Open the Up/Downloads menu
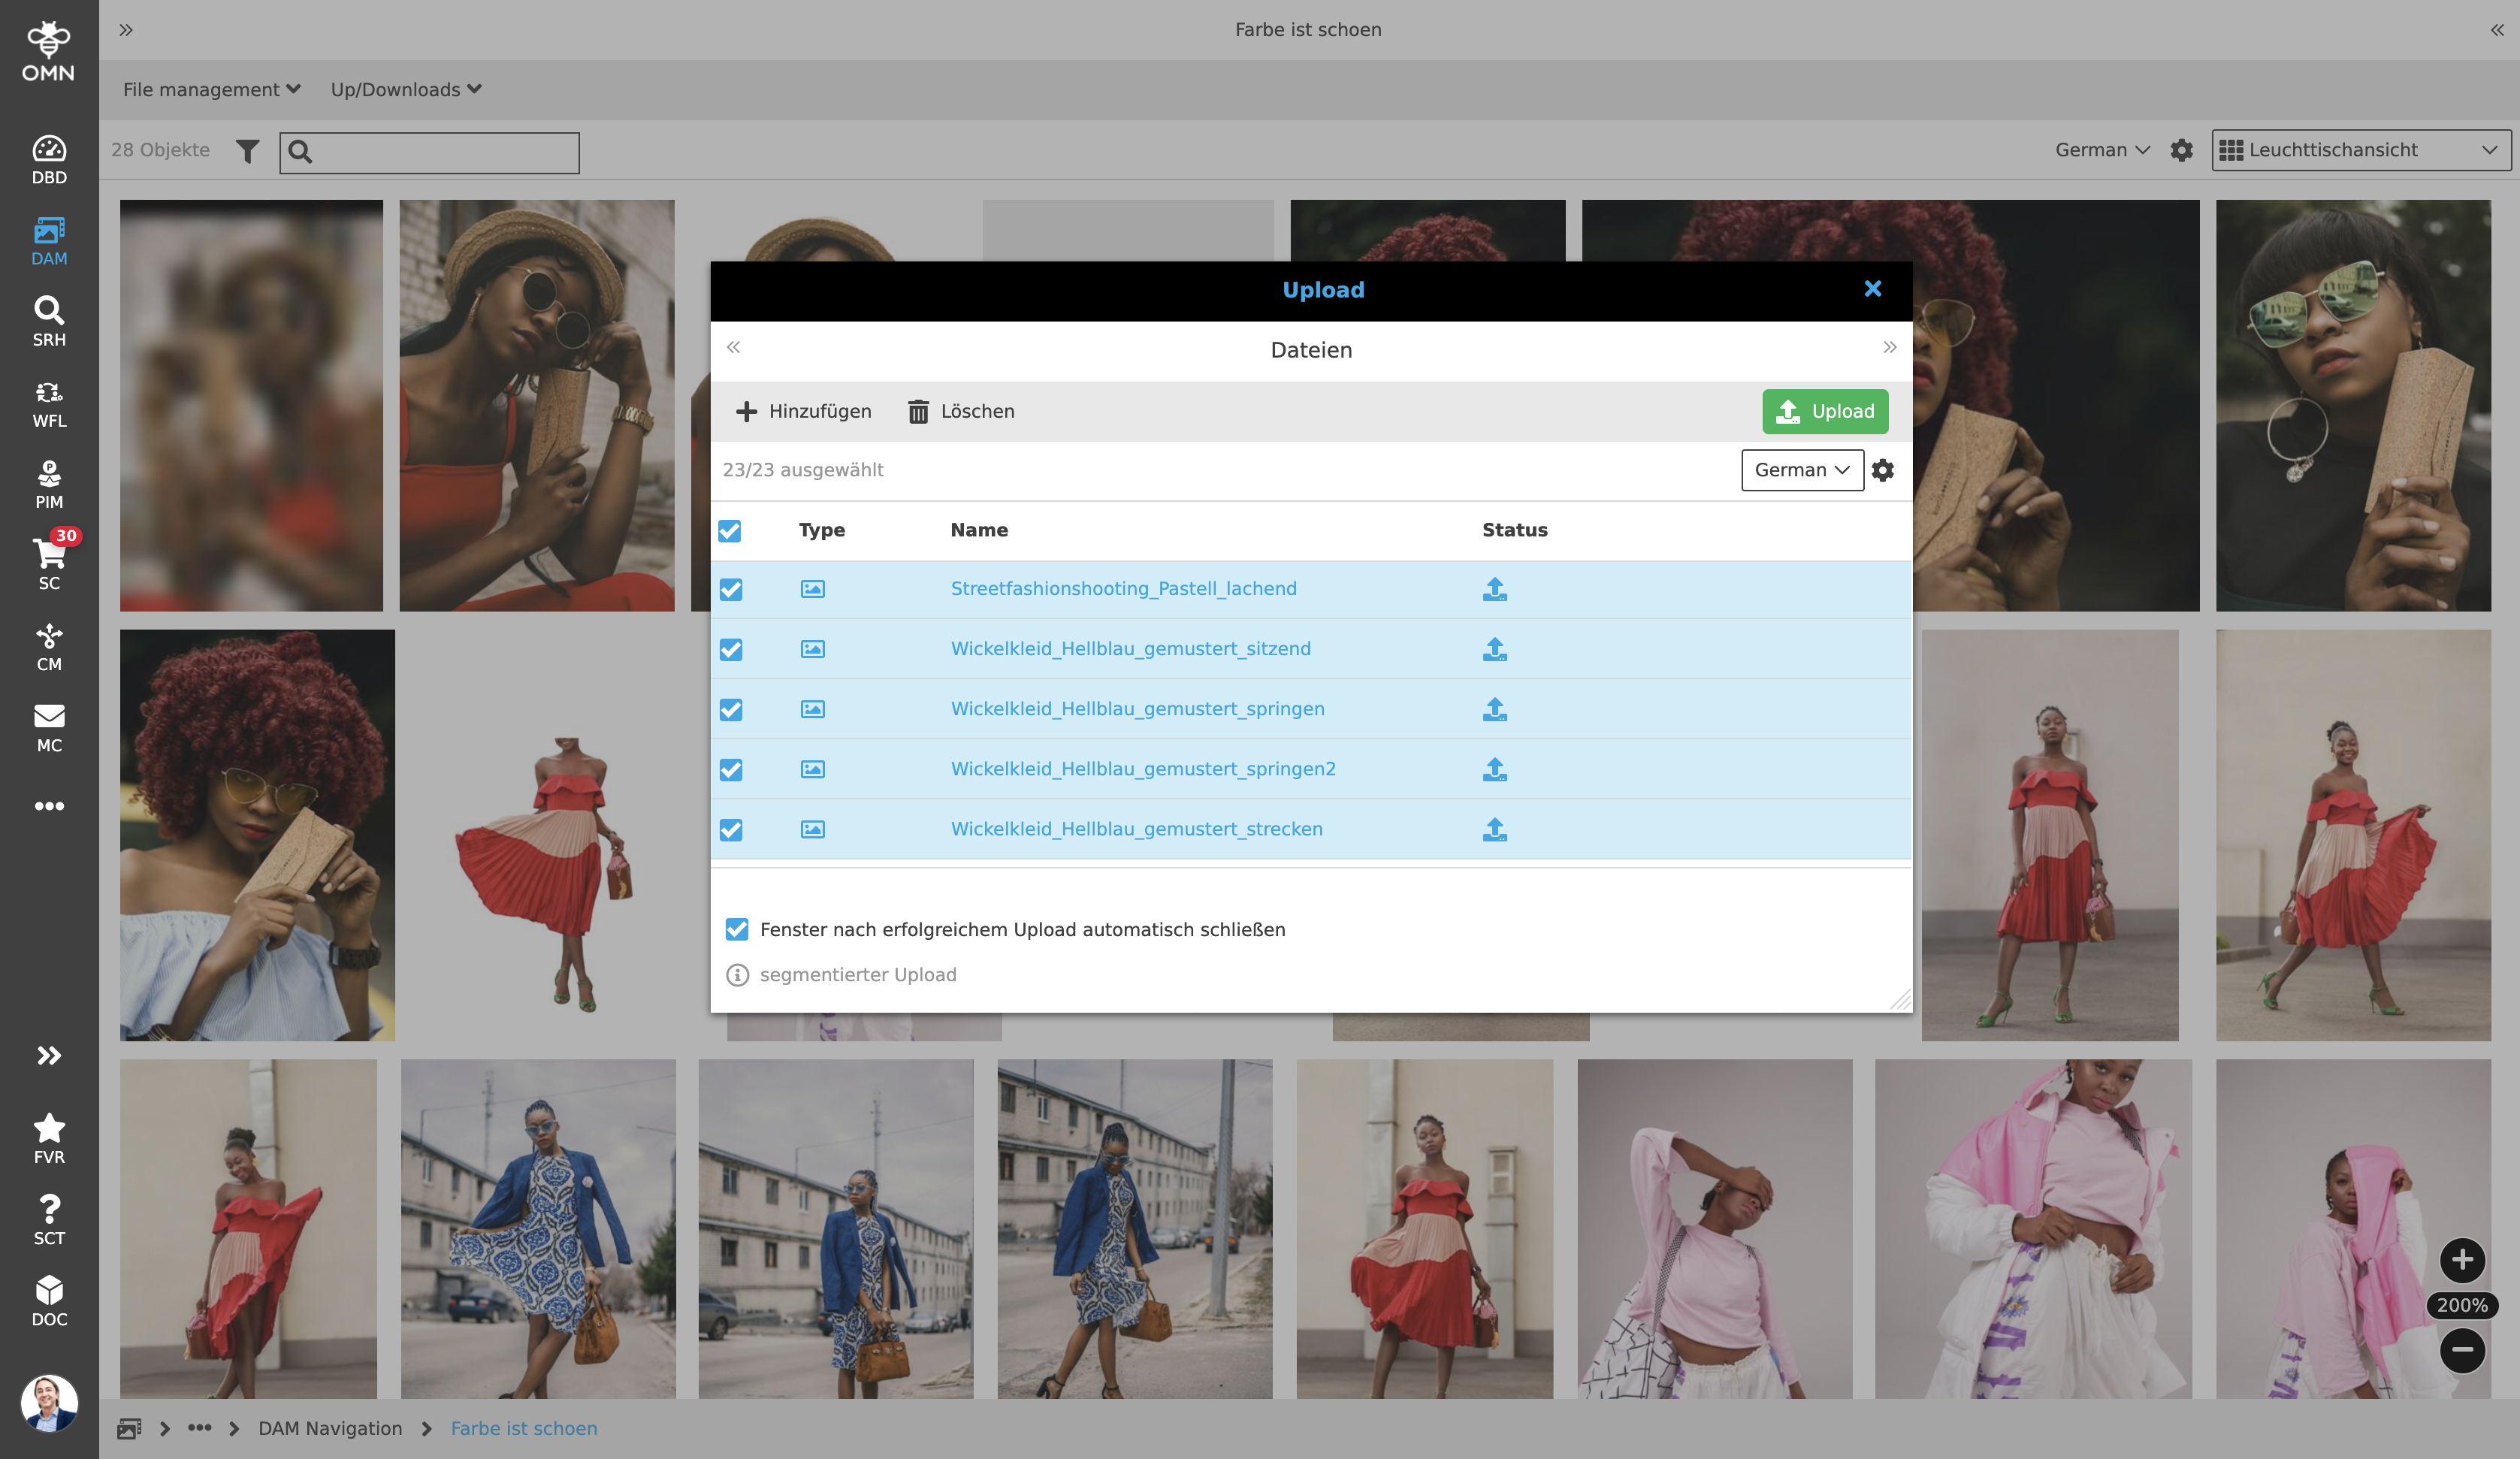Viewport: 2520px width, 1459px height. pos(406,89)
